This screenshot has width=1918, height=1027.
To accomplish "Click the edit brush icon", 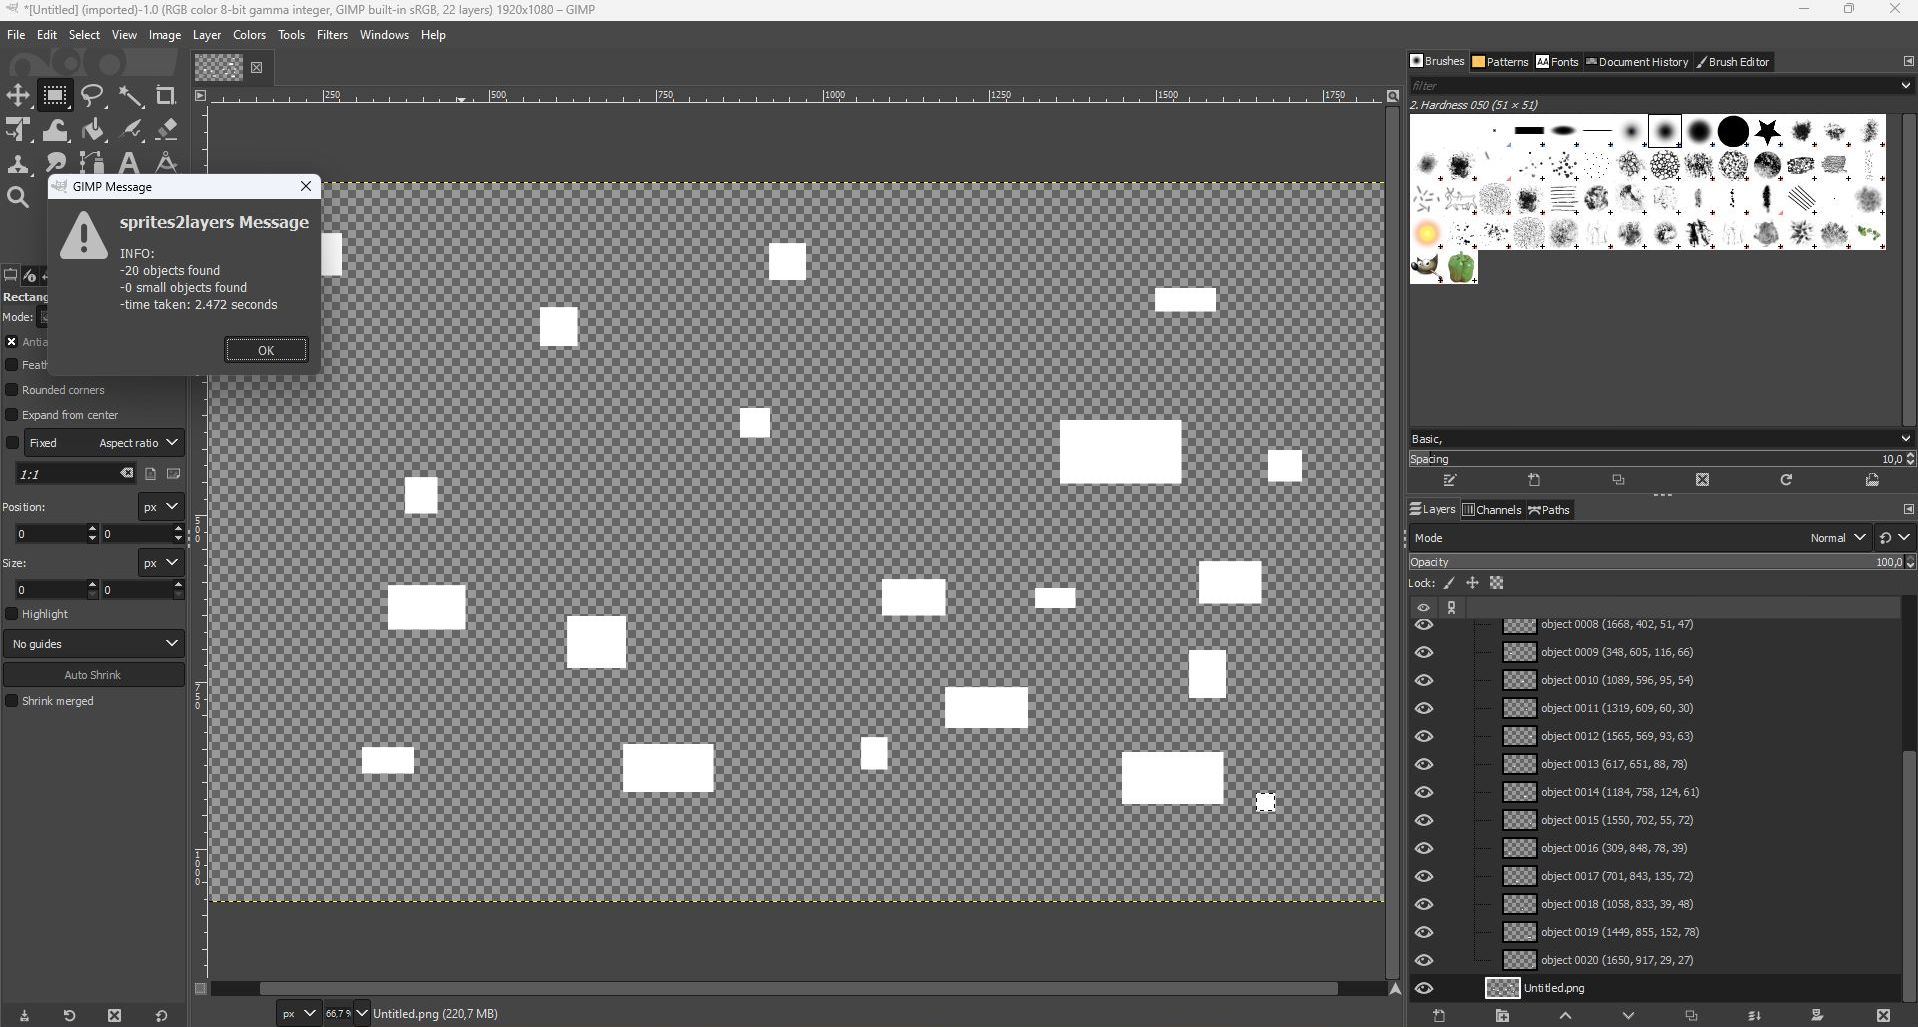I will point(1450,481).
